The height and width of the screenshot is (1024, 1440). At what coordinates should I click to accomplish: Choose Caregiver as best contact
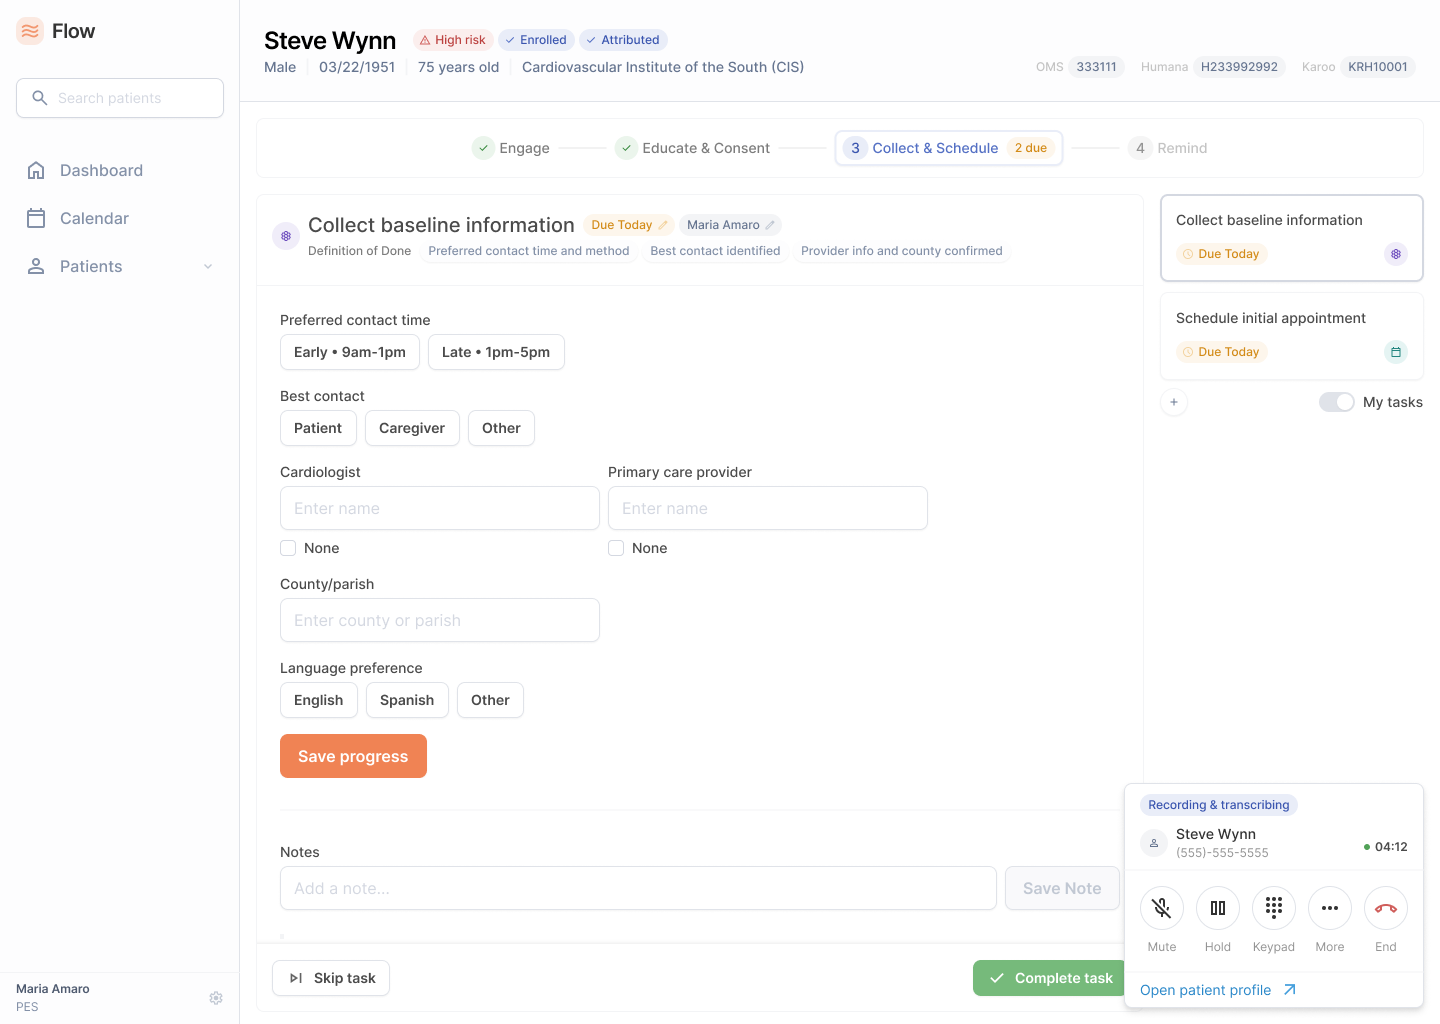[x=412, y=428]
